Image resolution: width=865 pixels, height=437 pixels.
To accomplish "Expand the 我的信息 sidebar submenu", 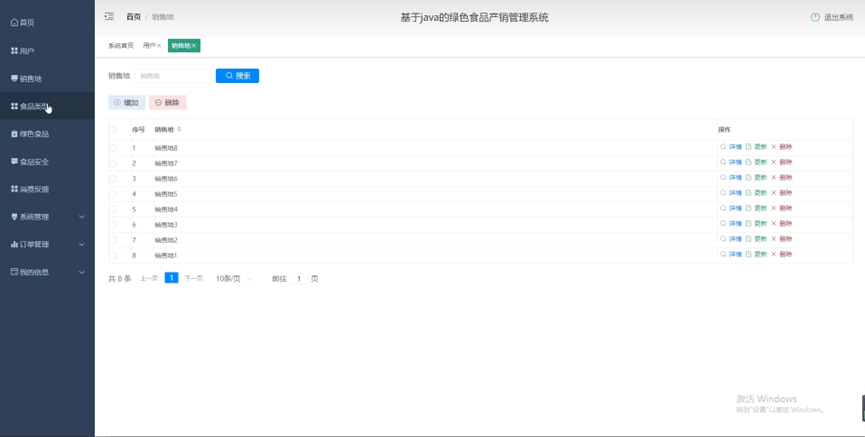I will point(47,272).
